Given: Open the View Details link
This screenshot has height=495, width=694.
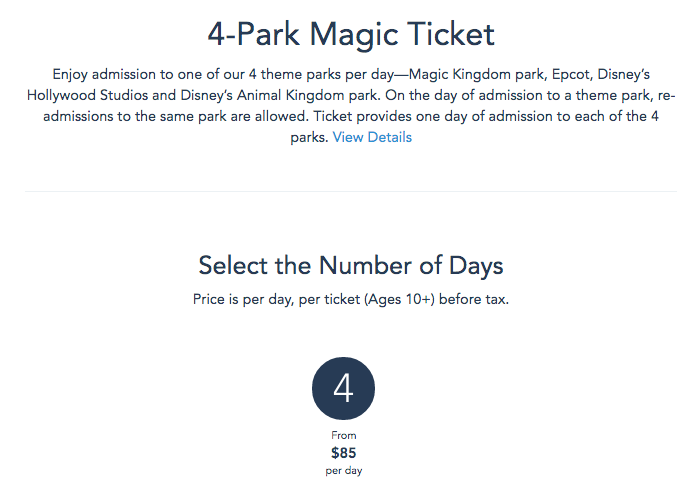Looking at the screenshot, I should 372,137.
